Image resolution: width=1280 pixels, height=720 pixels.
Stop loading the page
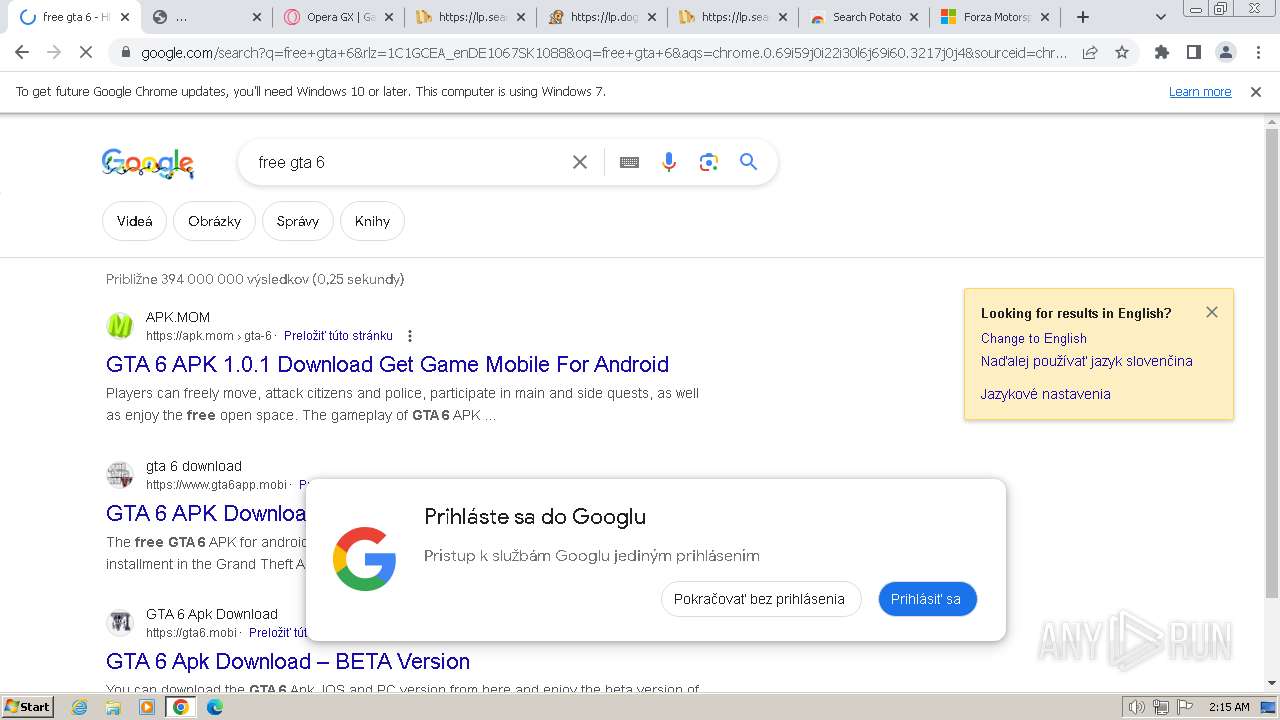[x=87, y=53]
